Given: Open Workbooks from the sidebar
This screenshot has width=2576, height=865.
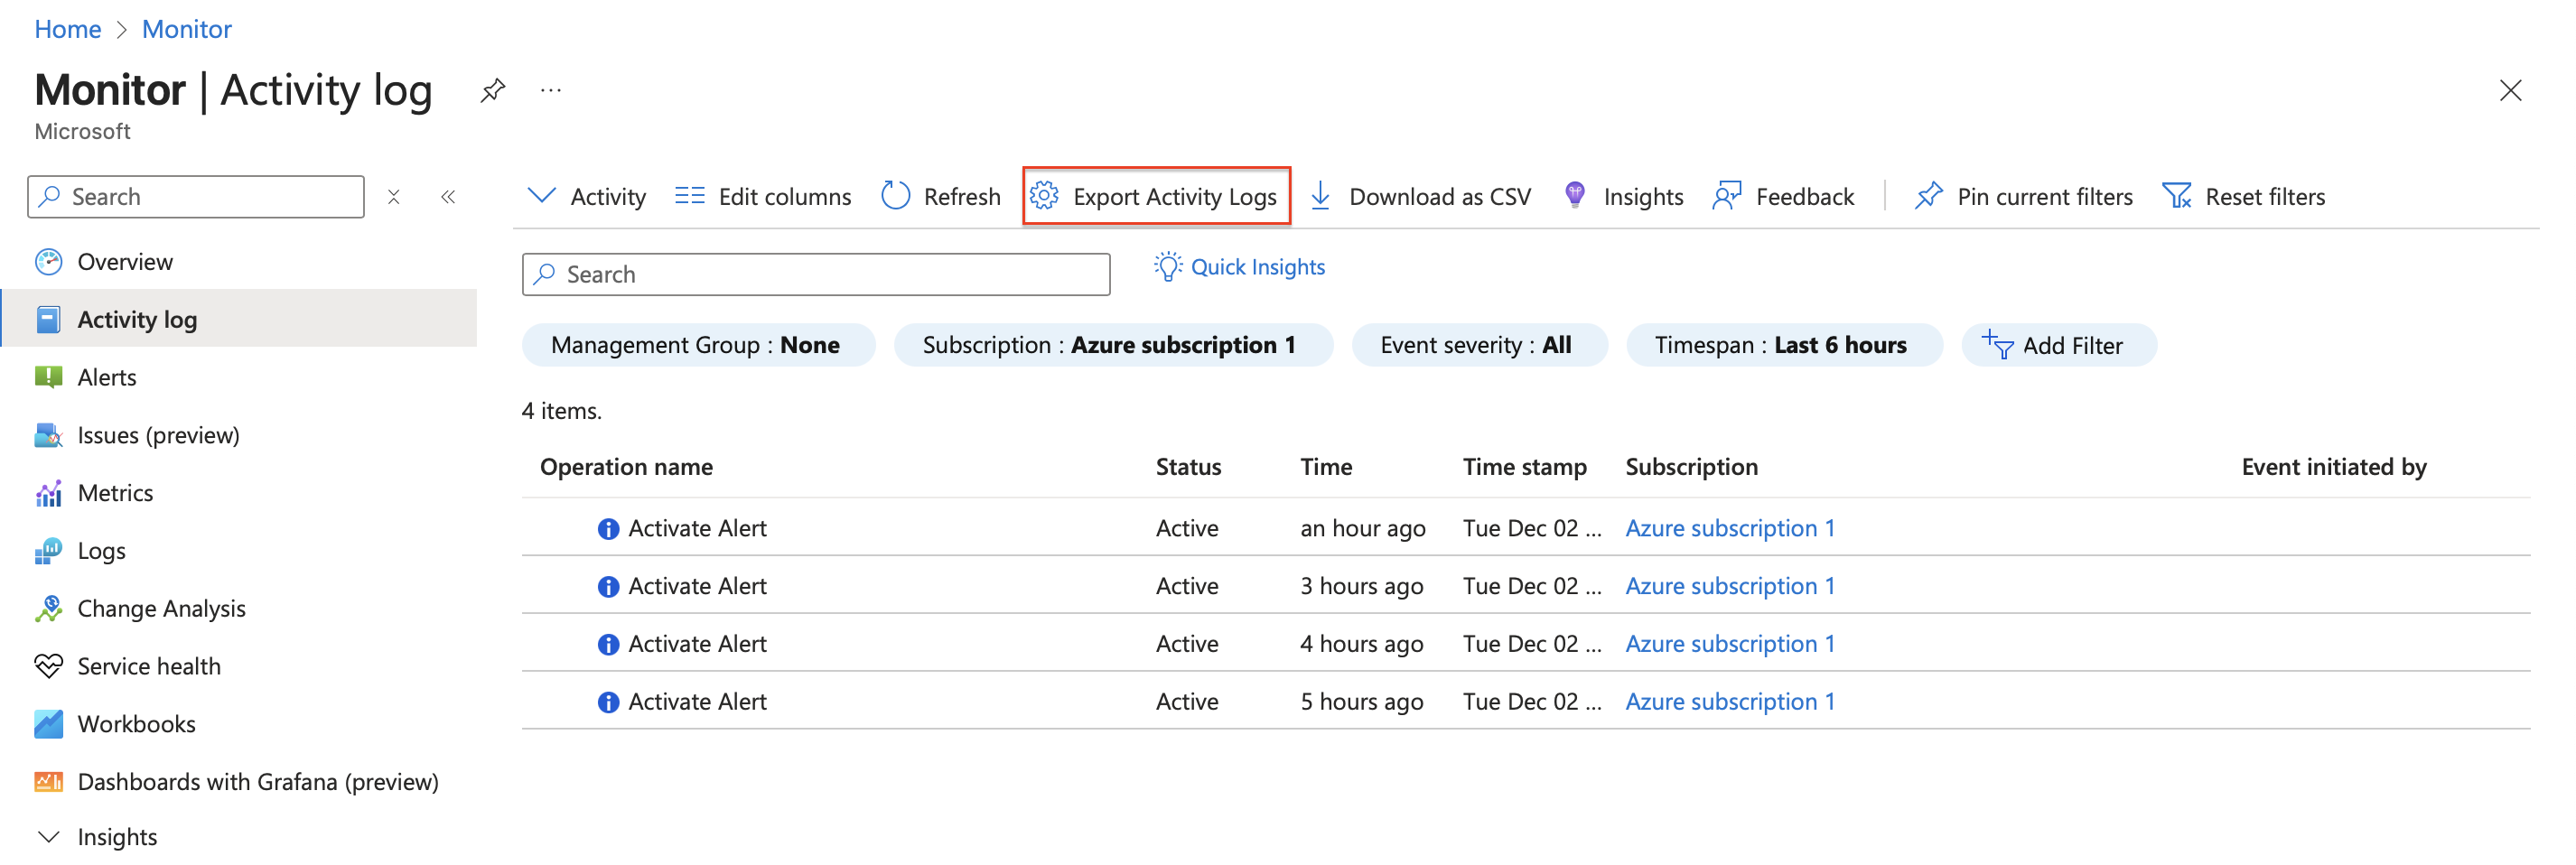Looking at the screenshot, I should [x=136, y=723].
